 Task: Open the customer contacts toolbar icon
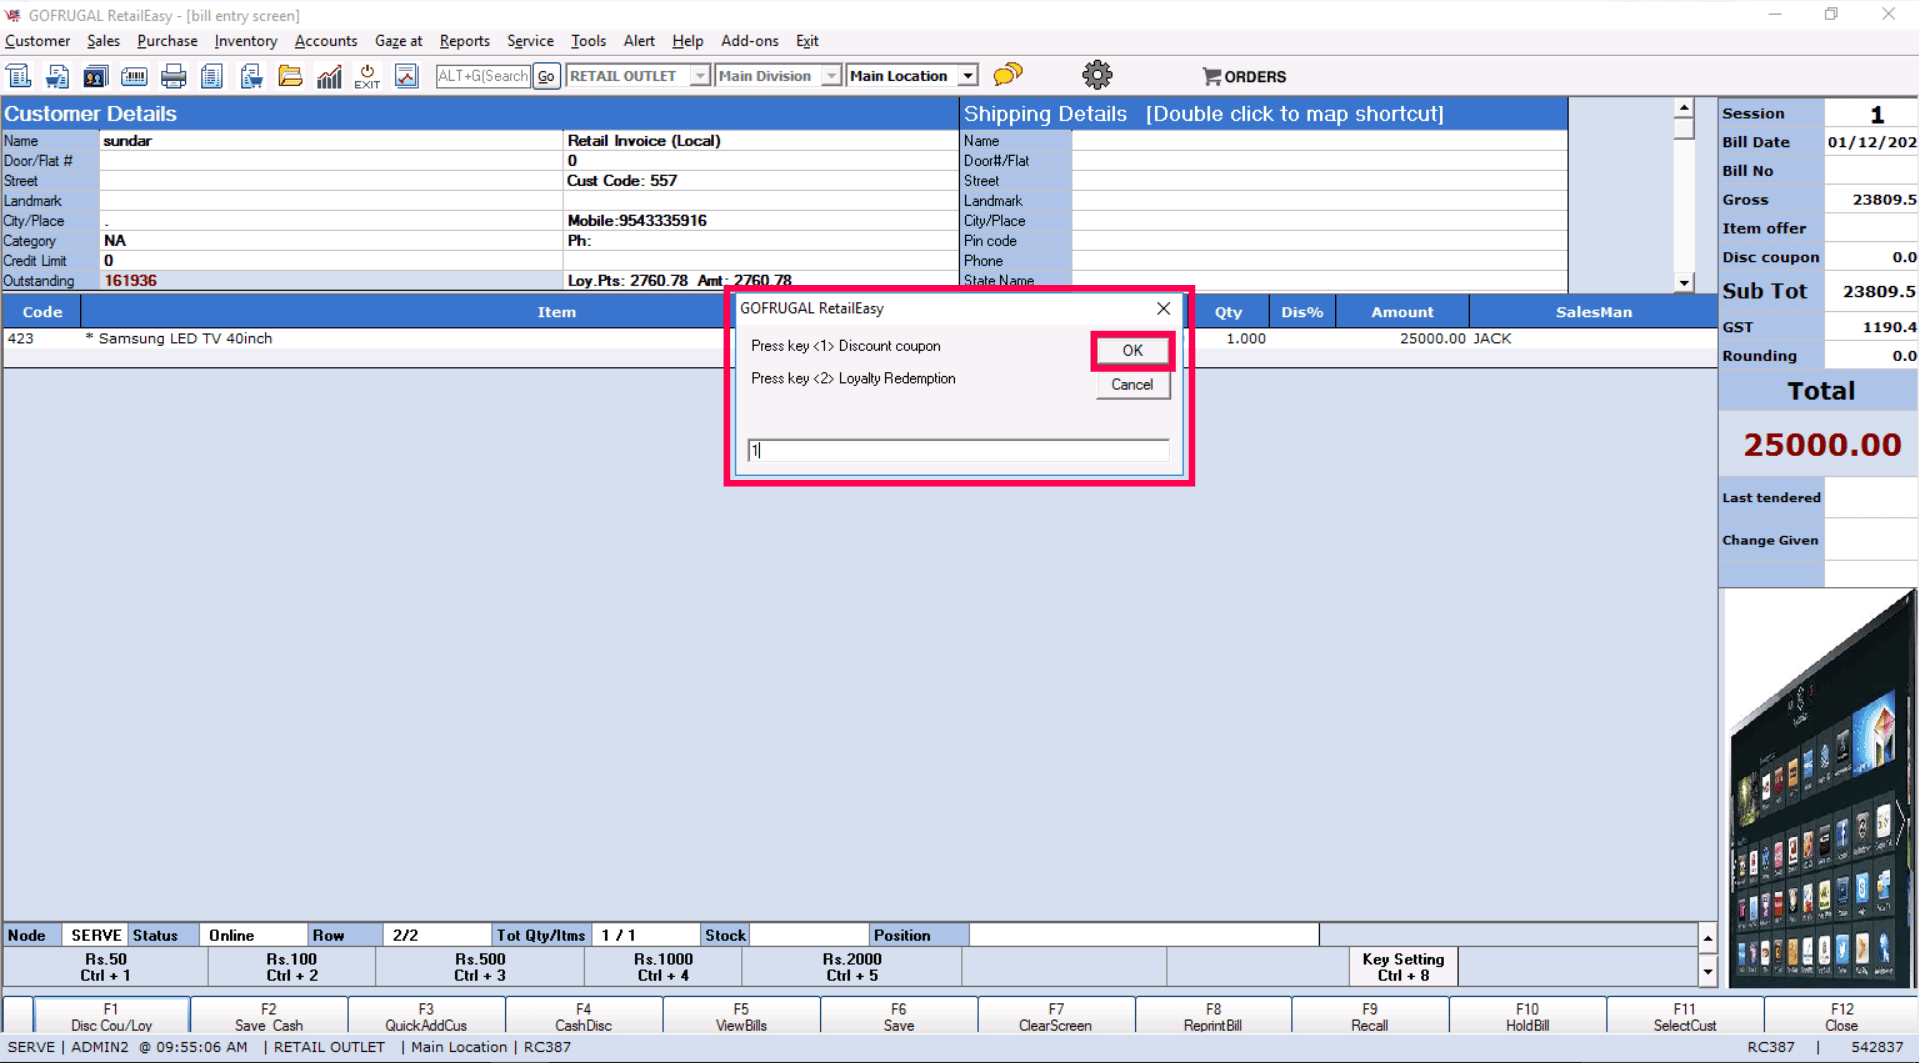coord(95,76)
